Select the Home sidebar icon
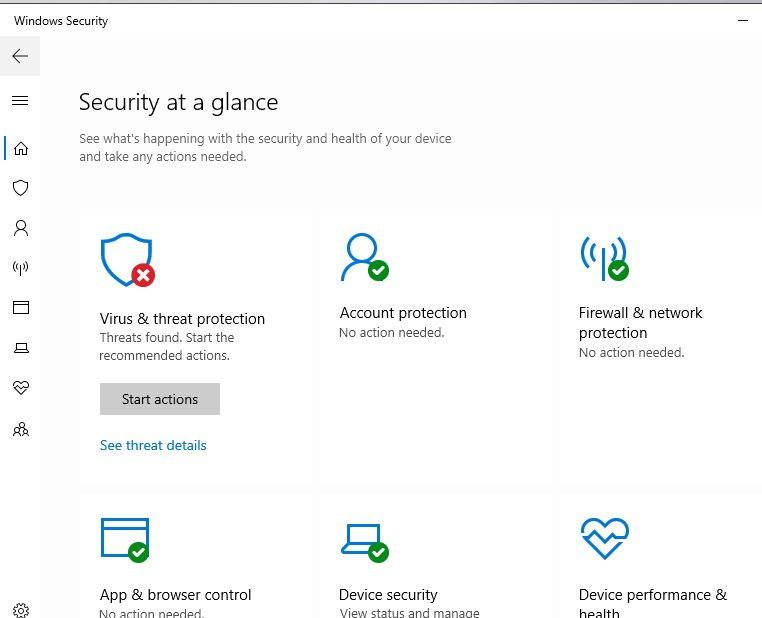This screenshot has width=762, height=618. [20, 148]
